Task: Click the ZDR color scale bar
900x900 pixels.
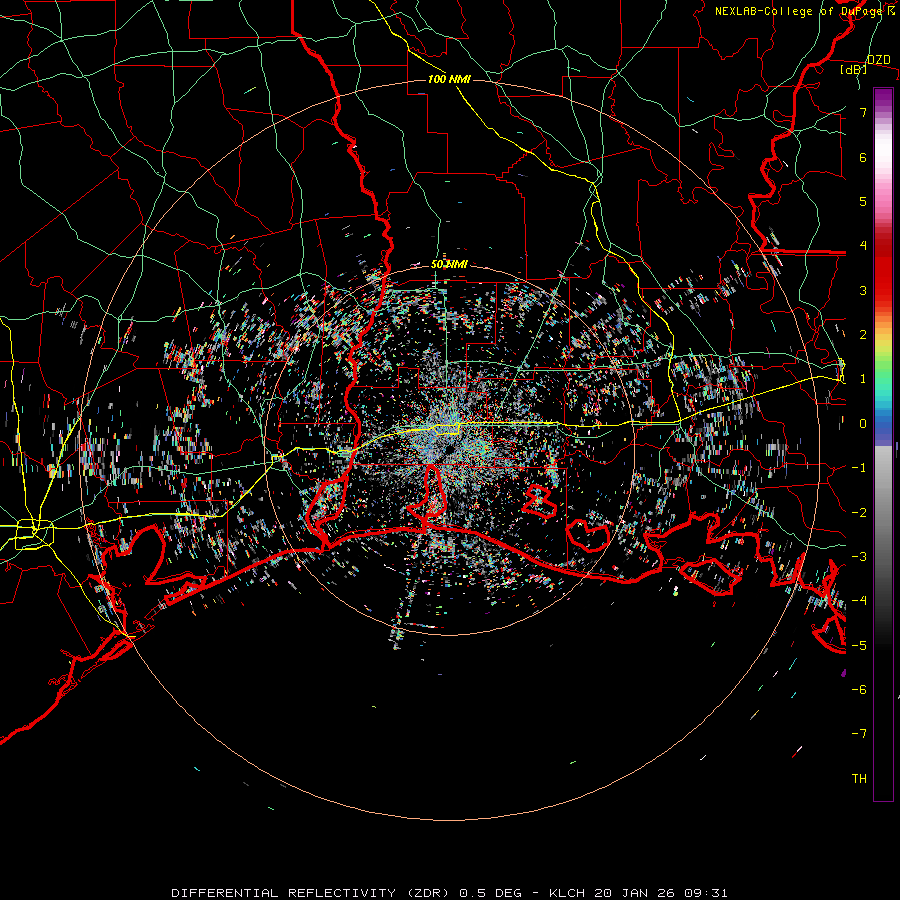Action: [883, 444]
